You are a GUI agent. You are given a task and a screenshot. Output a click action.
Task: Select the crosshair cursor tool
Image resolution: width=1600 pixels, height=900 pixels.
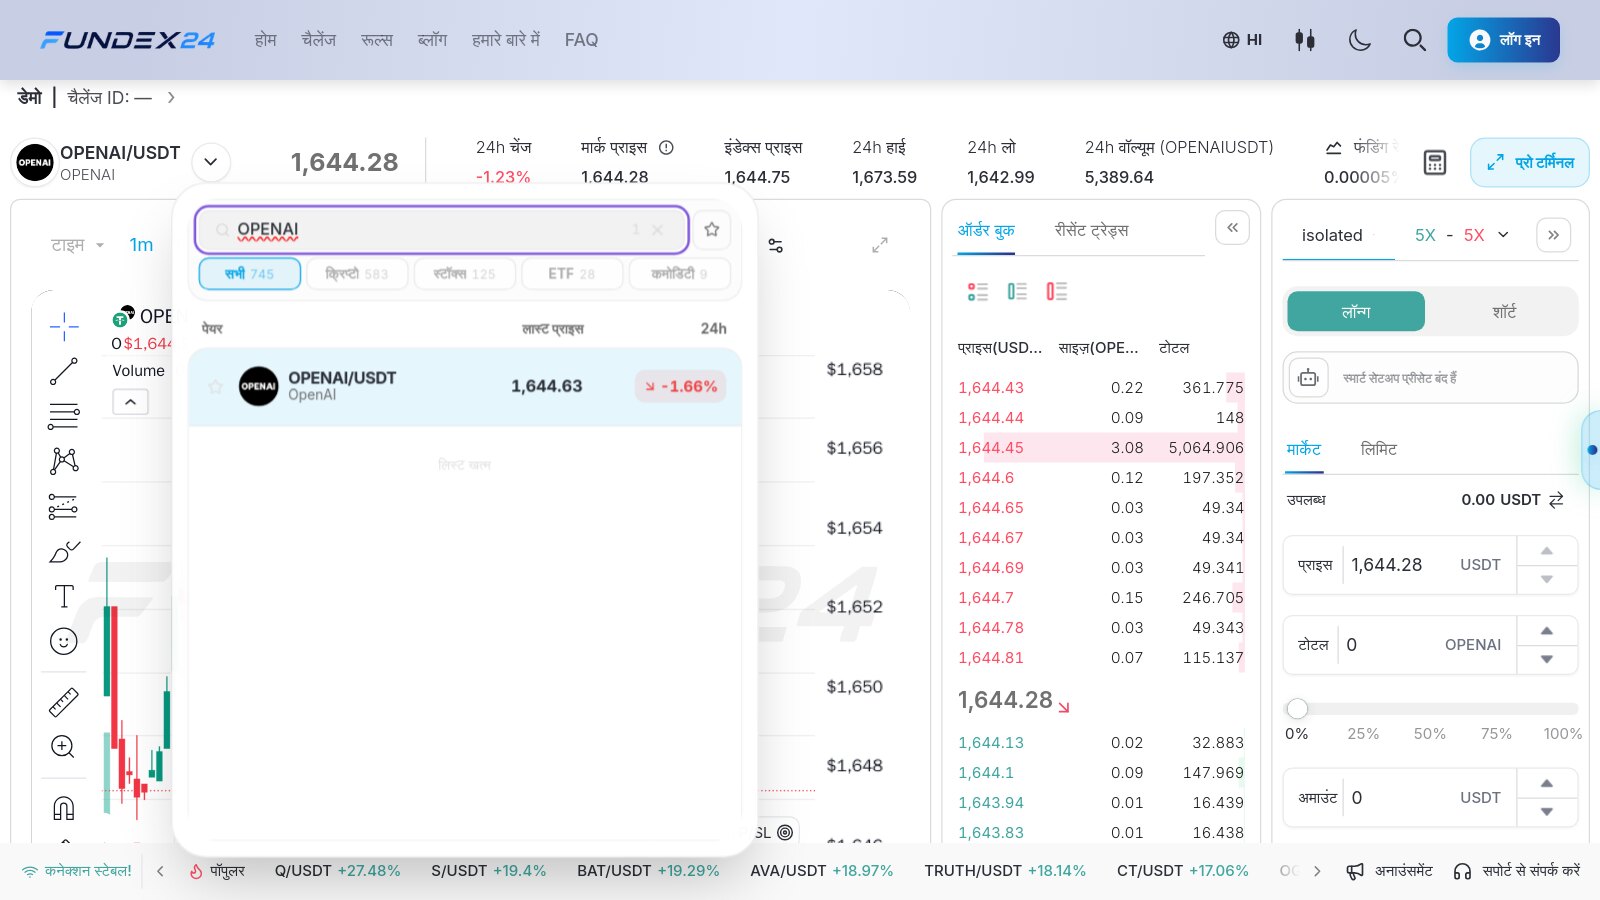(64, 326)
